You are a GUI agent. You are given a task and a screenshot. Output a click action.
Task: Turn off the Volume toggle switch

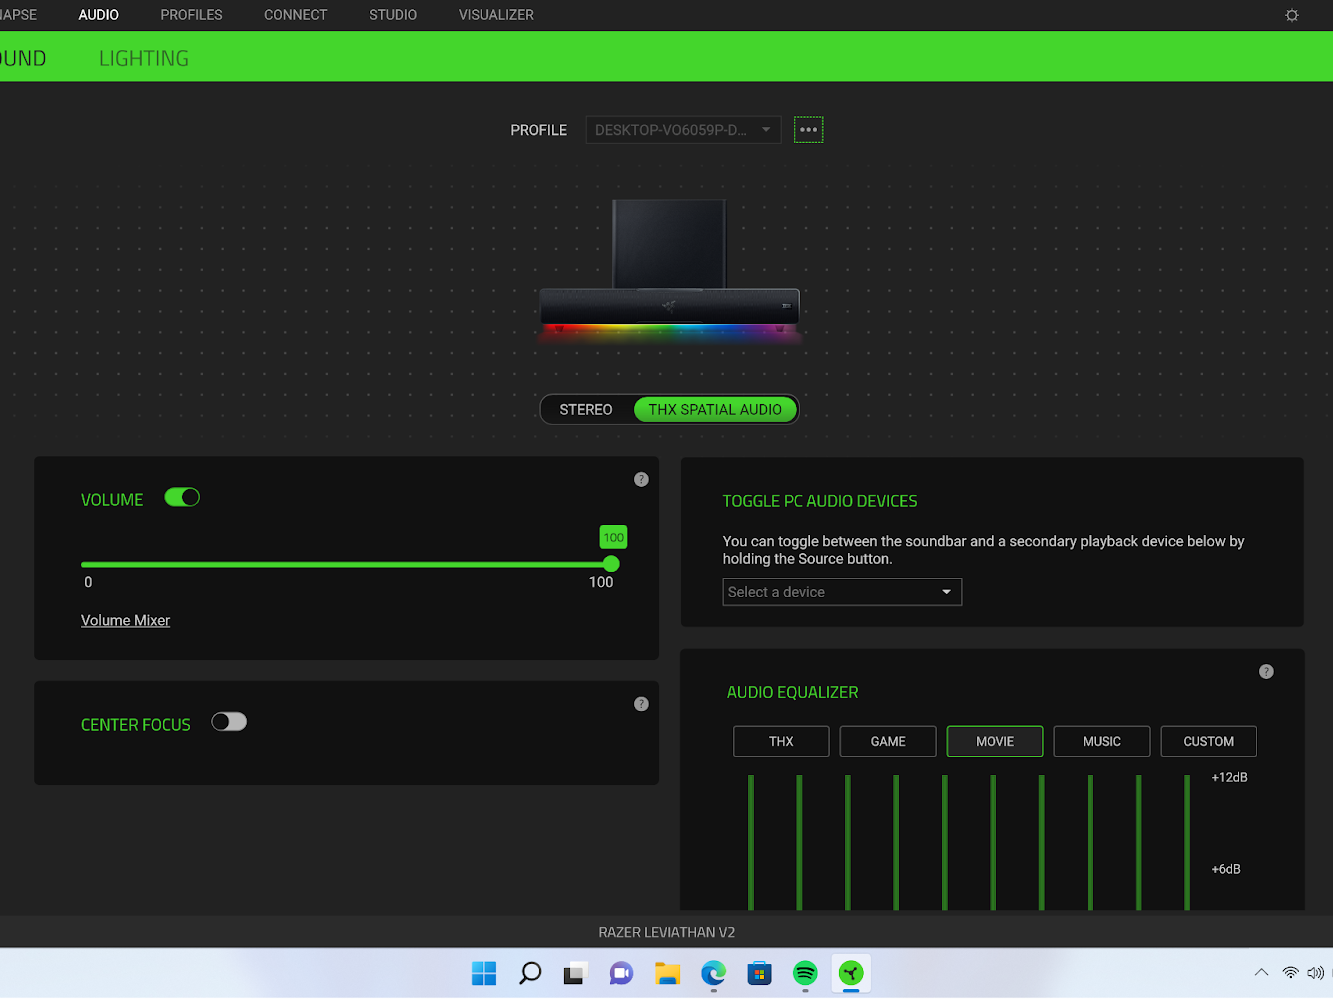point(182,498)
